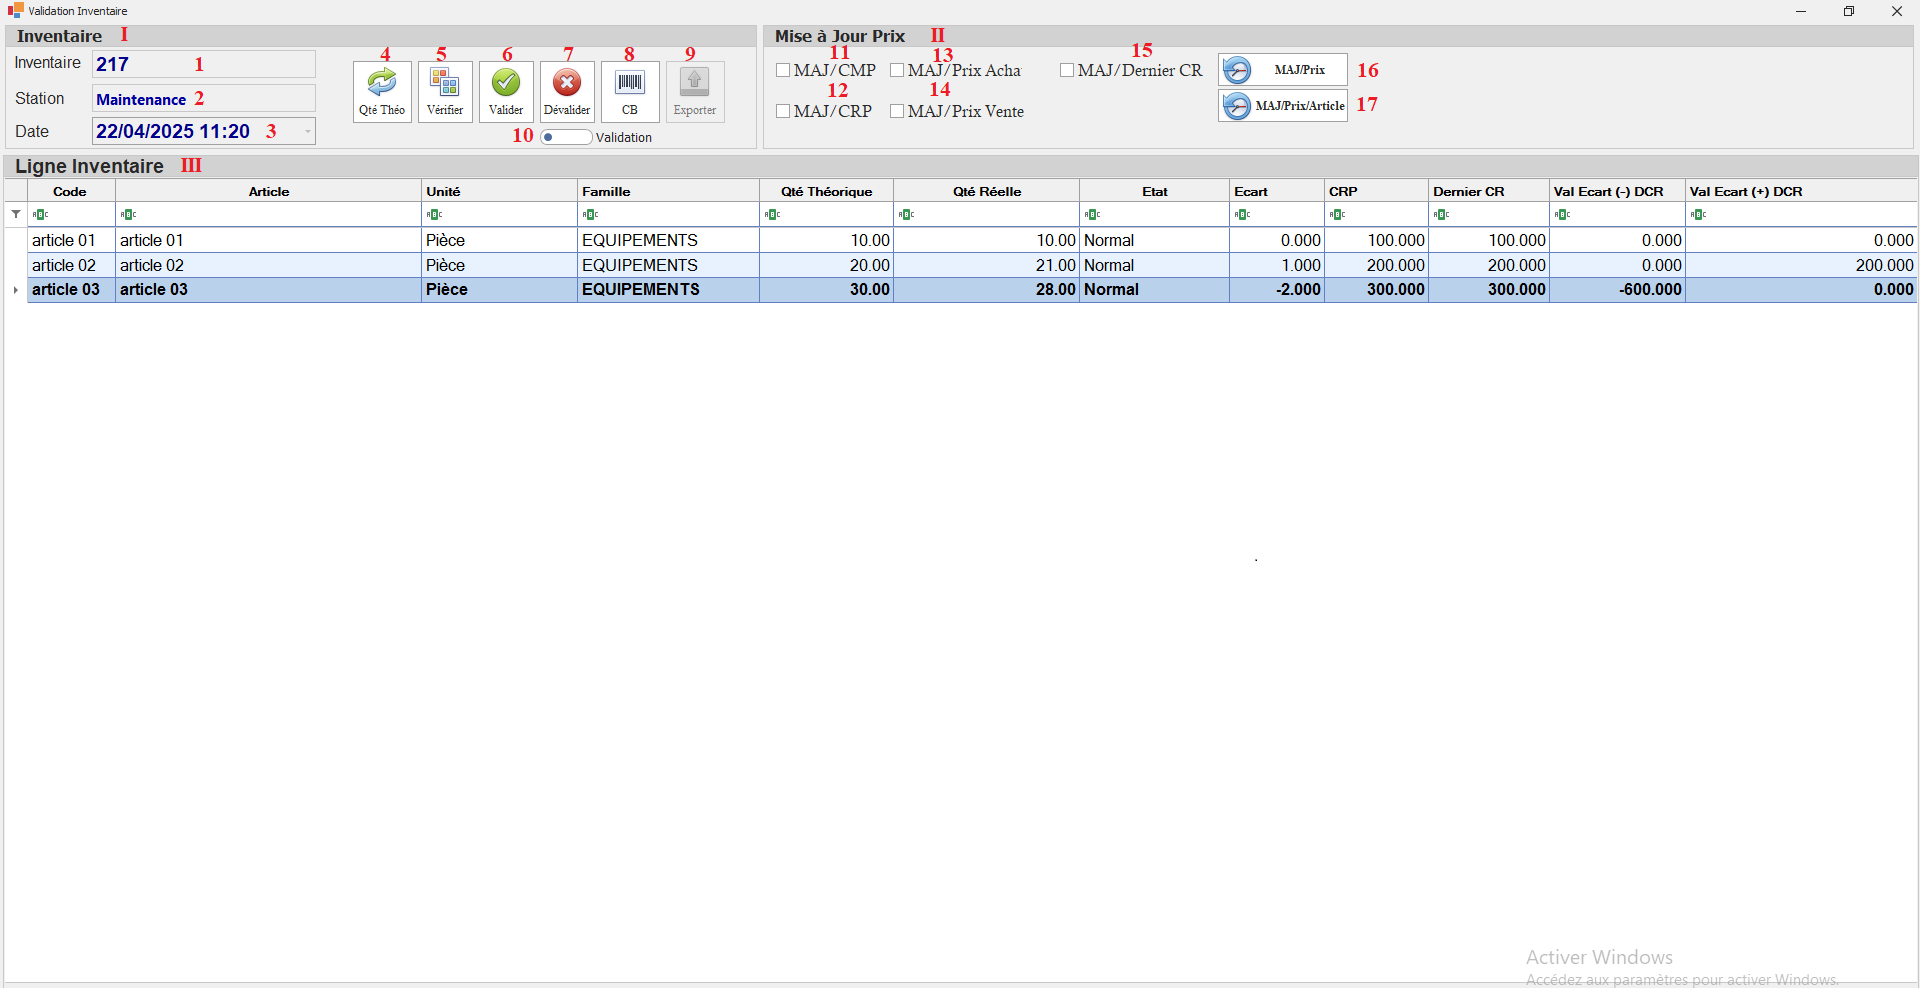Enable the MAJ/CMP checkbox
This screenshot has height=988, width=1920.
coord(783,70)
